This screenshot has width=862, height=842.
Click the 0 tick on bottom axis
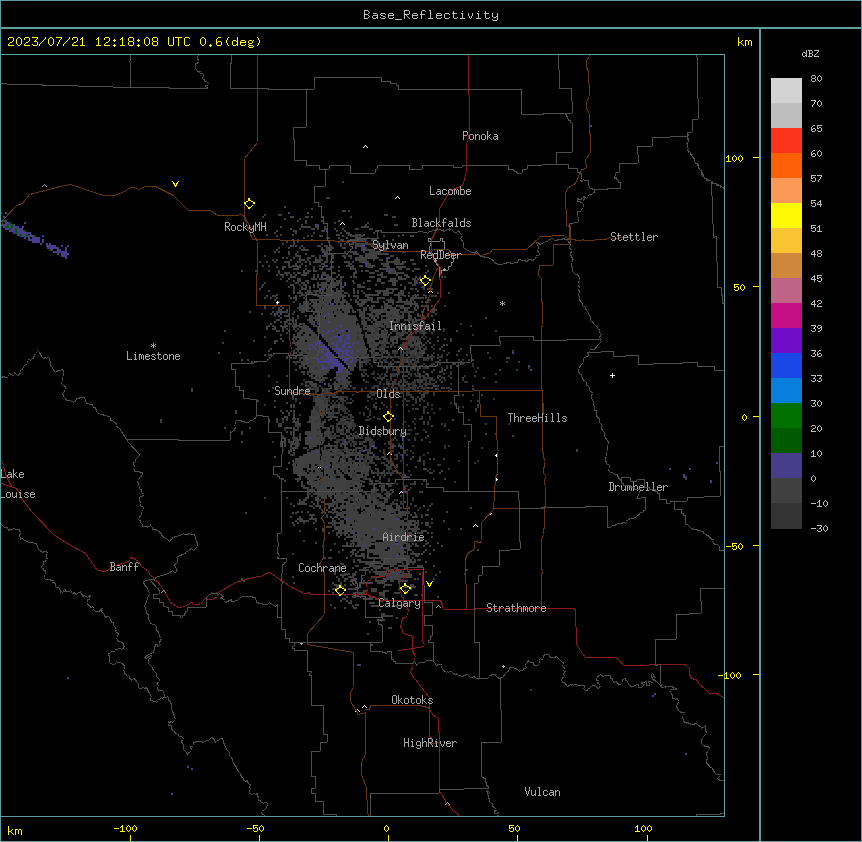click(x=386, y=828)
